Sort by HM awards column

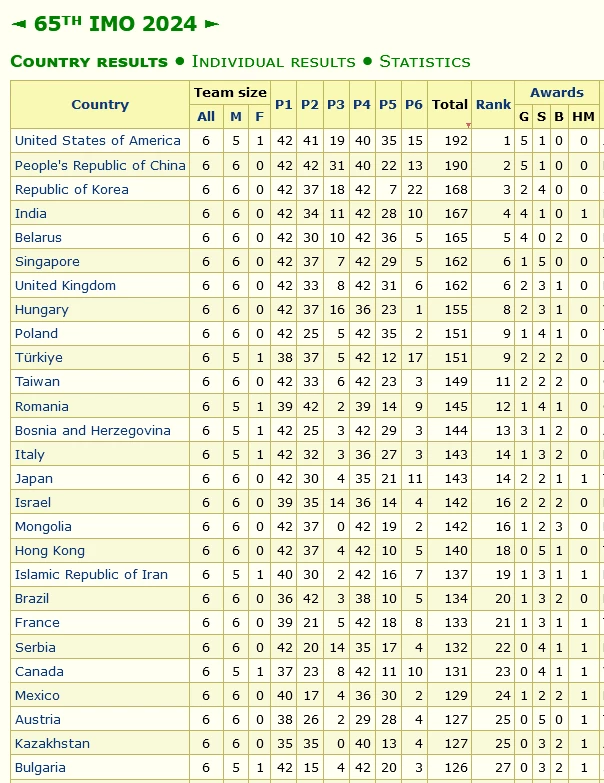pos(583,117)
